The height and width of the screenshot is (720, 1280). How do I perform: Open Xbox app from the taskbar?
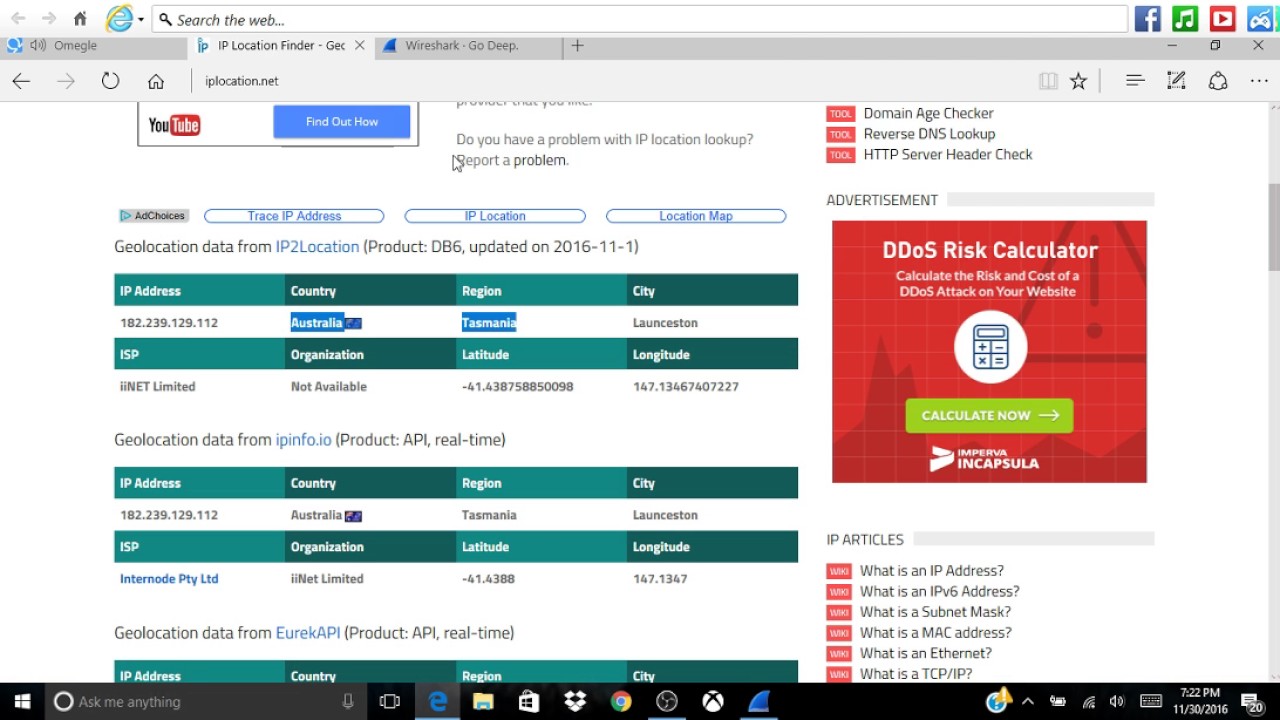(713, 702)
